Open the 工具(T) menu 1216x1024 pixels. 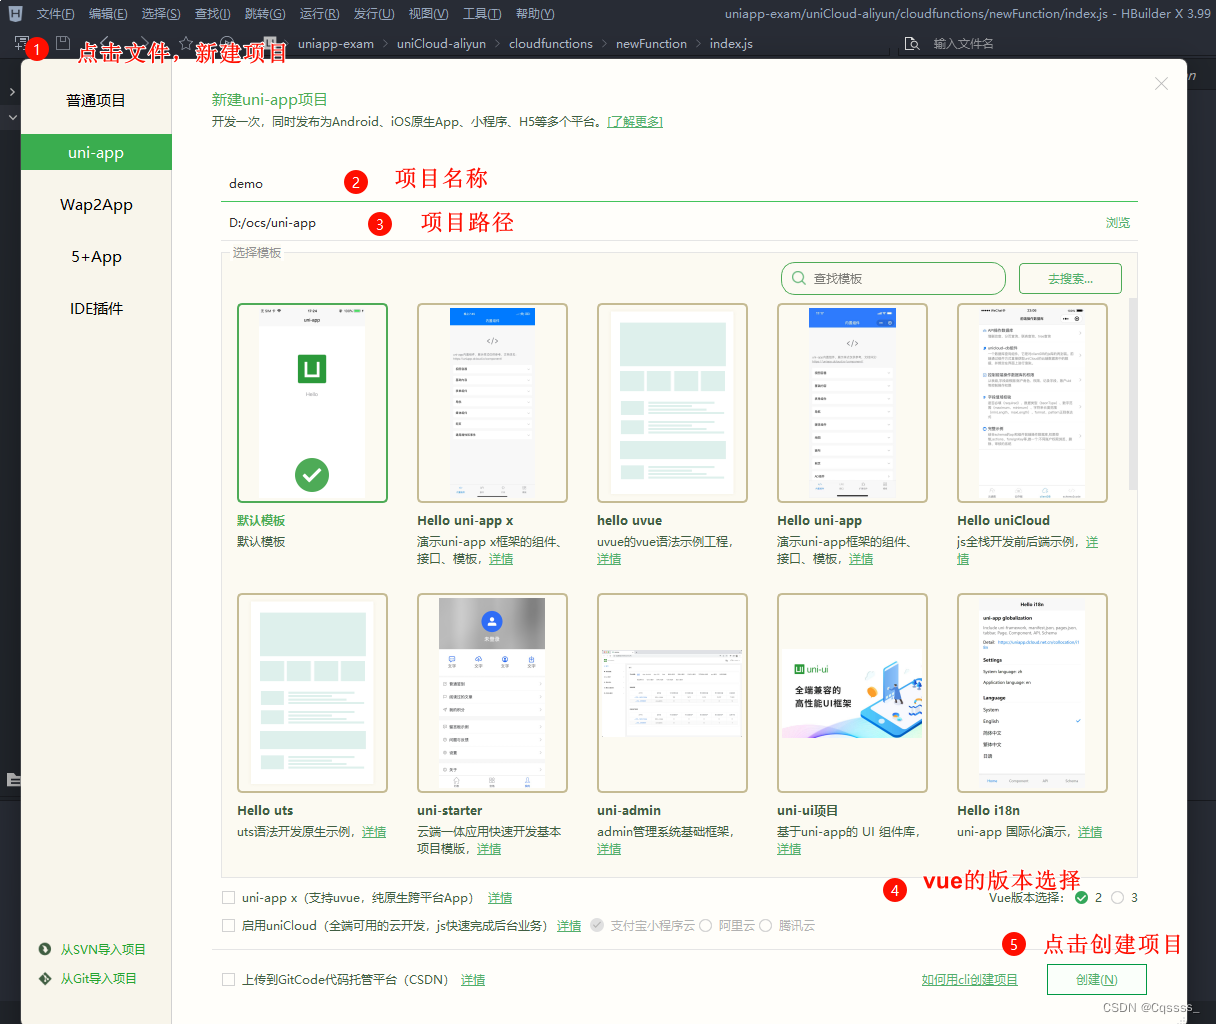click(x=482, y=14)
